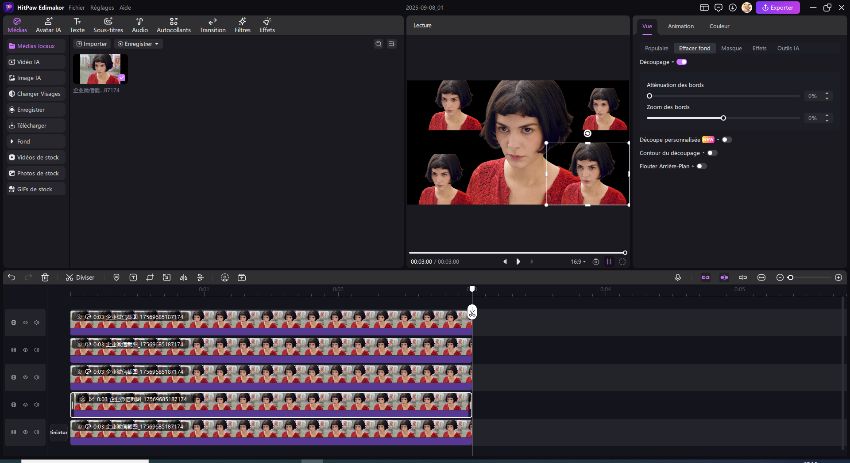Screen dimensions: 850x463
Task: Disable the Découpage toggle
Action: (682, 62)
